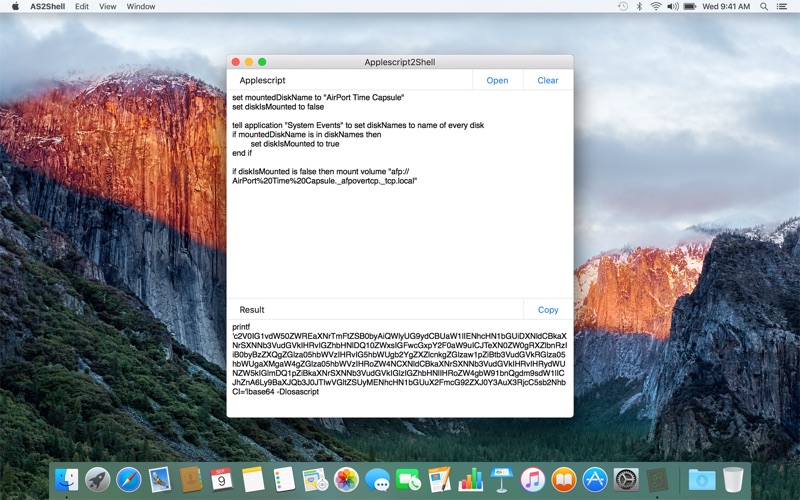800x500 pixels.
Task: Open Messages from the Dock
Action: [378, 480]
